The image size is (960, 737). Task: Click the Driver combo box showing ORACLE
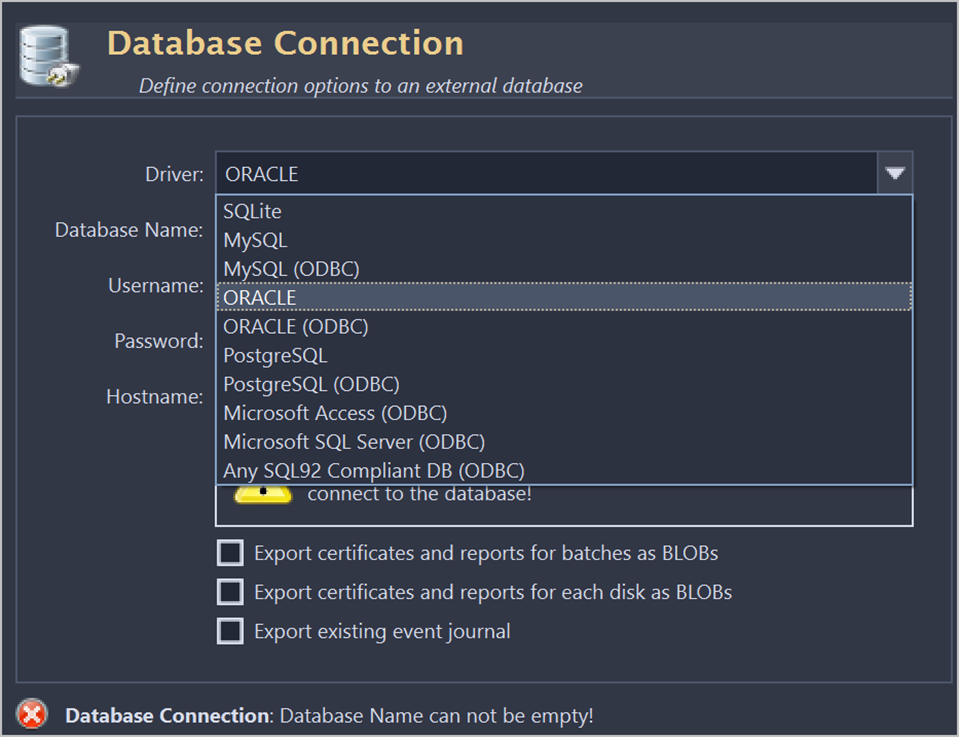coord(546,174)
